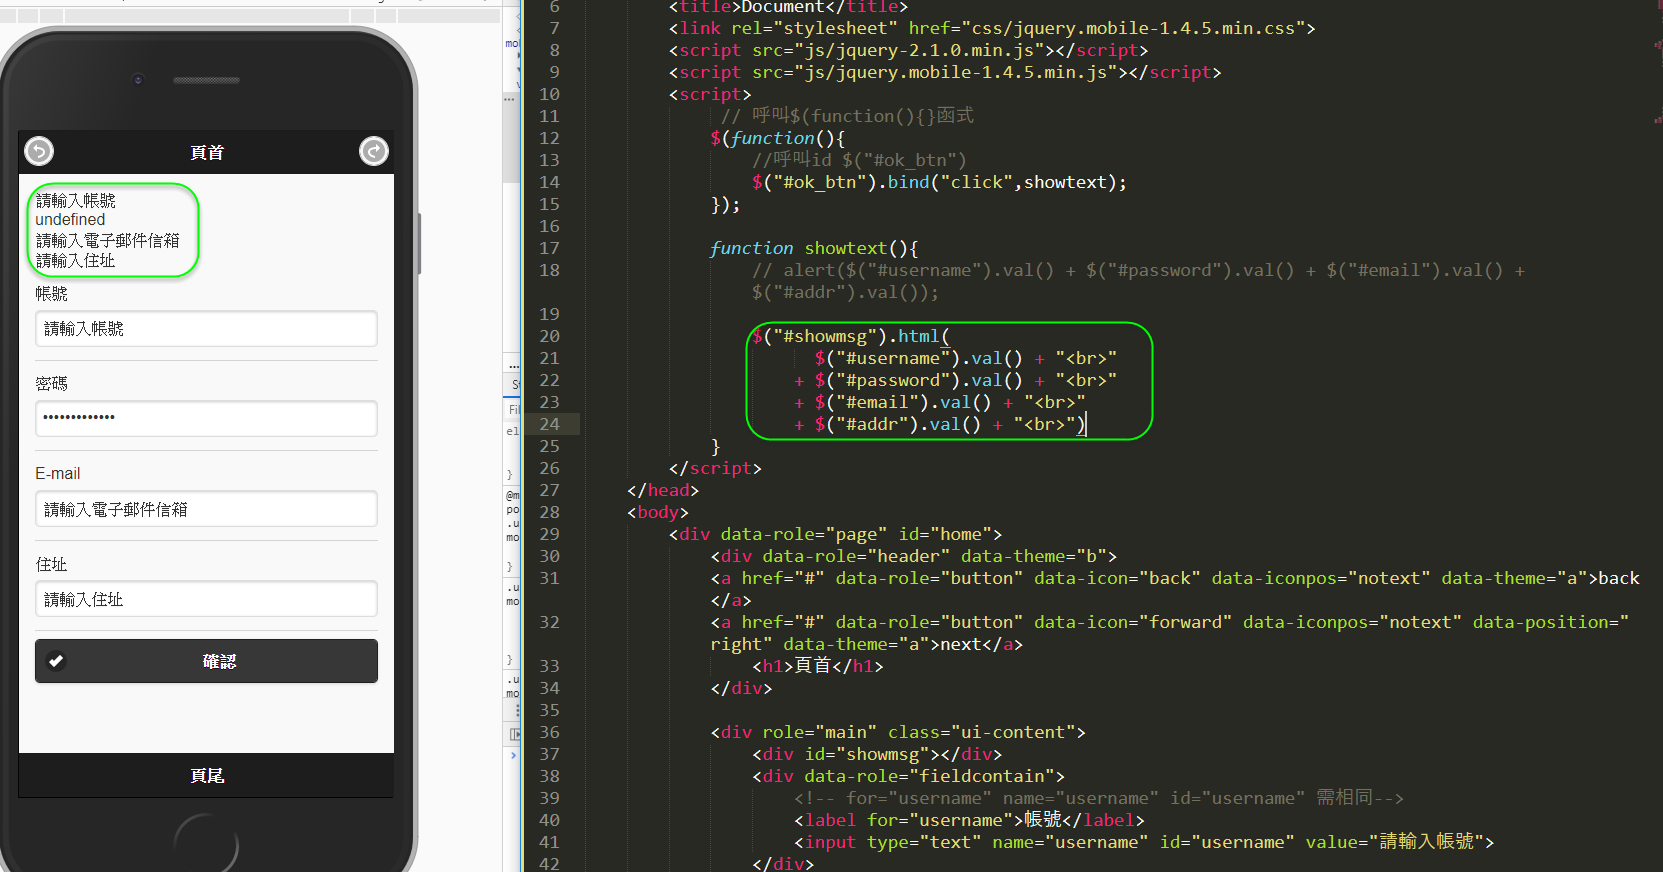This screenshot has width=1663, height=872.
Task: Click the body tag on line 28
Action: (658, 512)
